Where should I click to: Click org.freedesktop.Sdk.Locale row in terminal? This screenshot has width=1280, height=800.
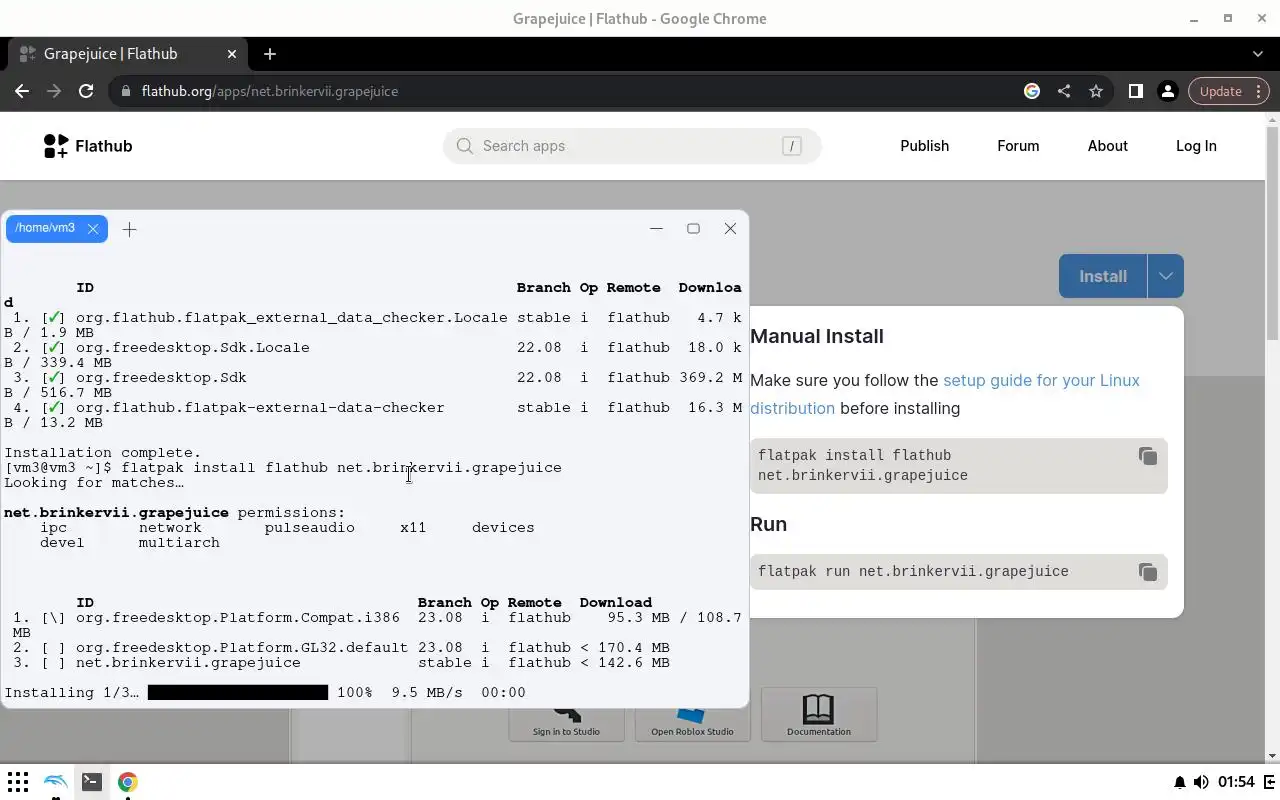point(373,355)
